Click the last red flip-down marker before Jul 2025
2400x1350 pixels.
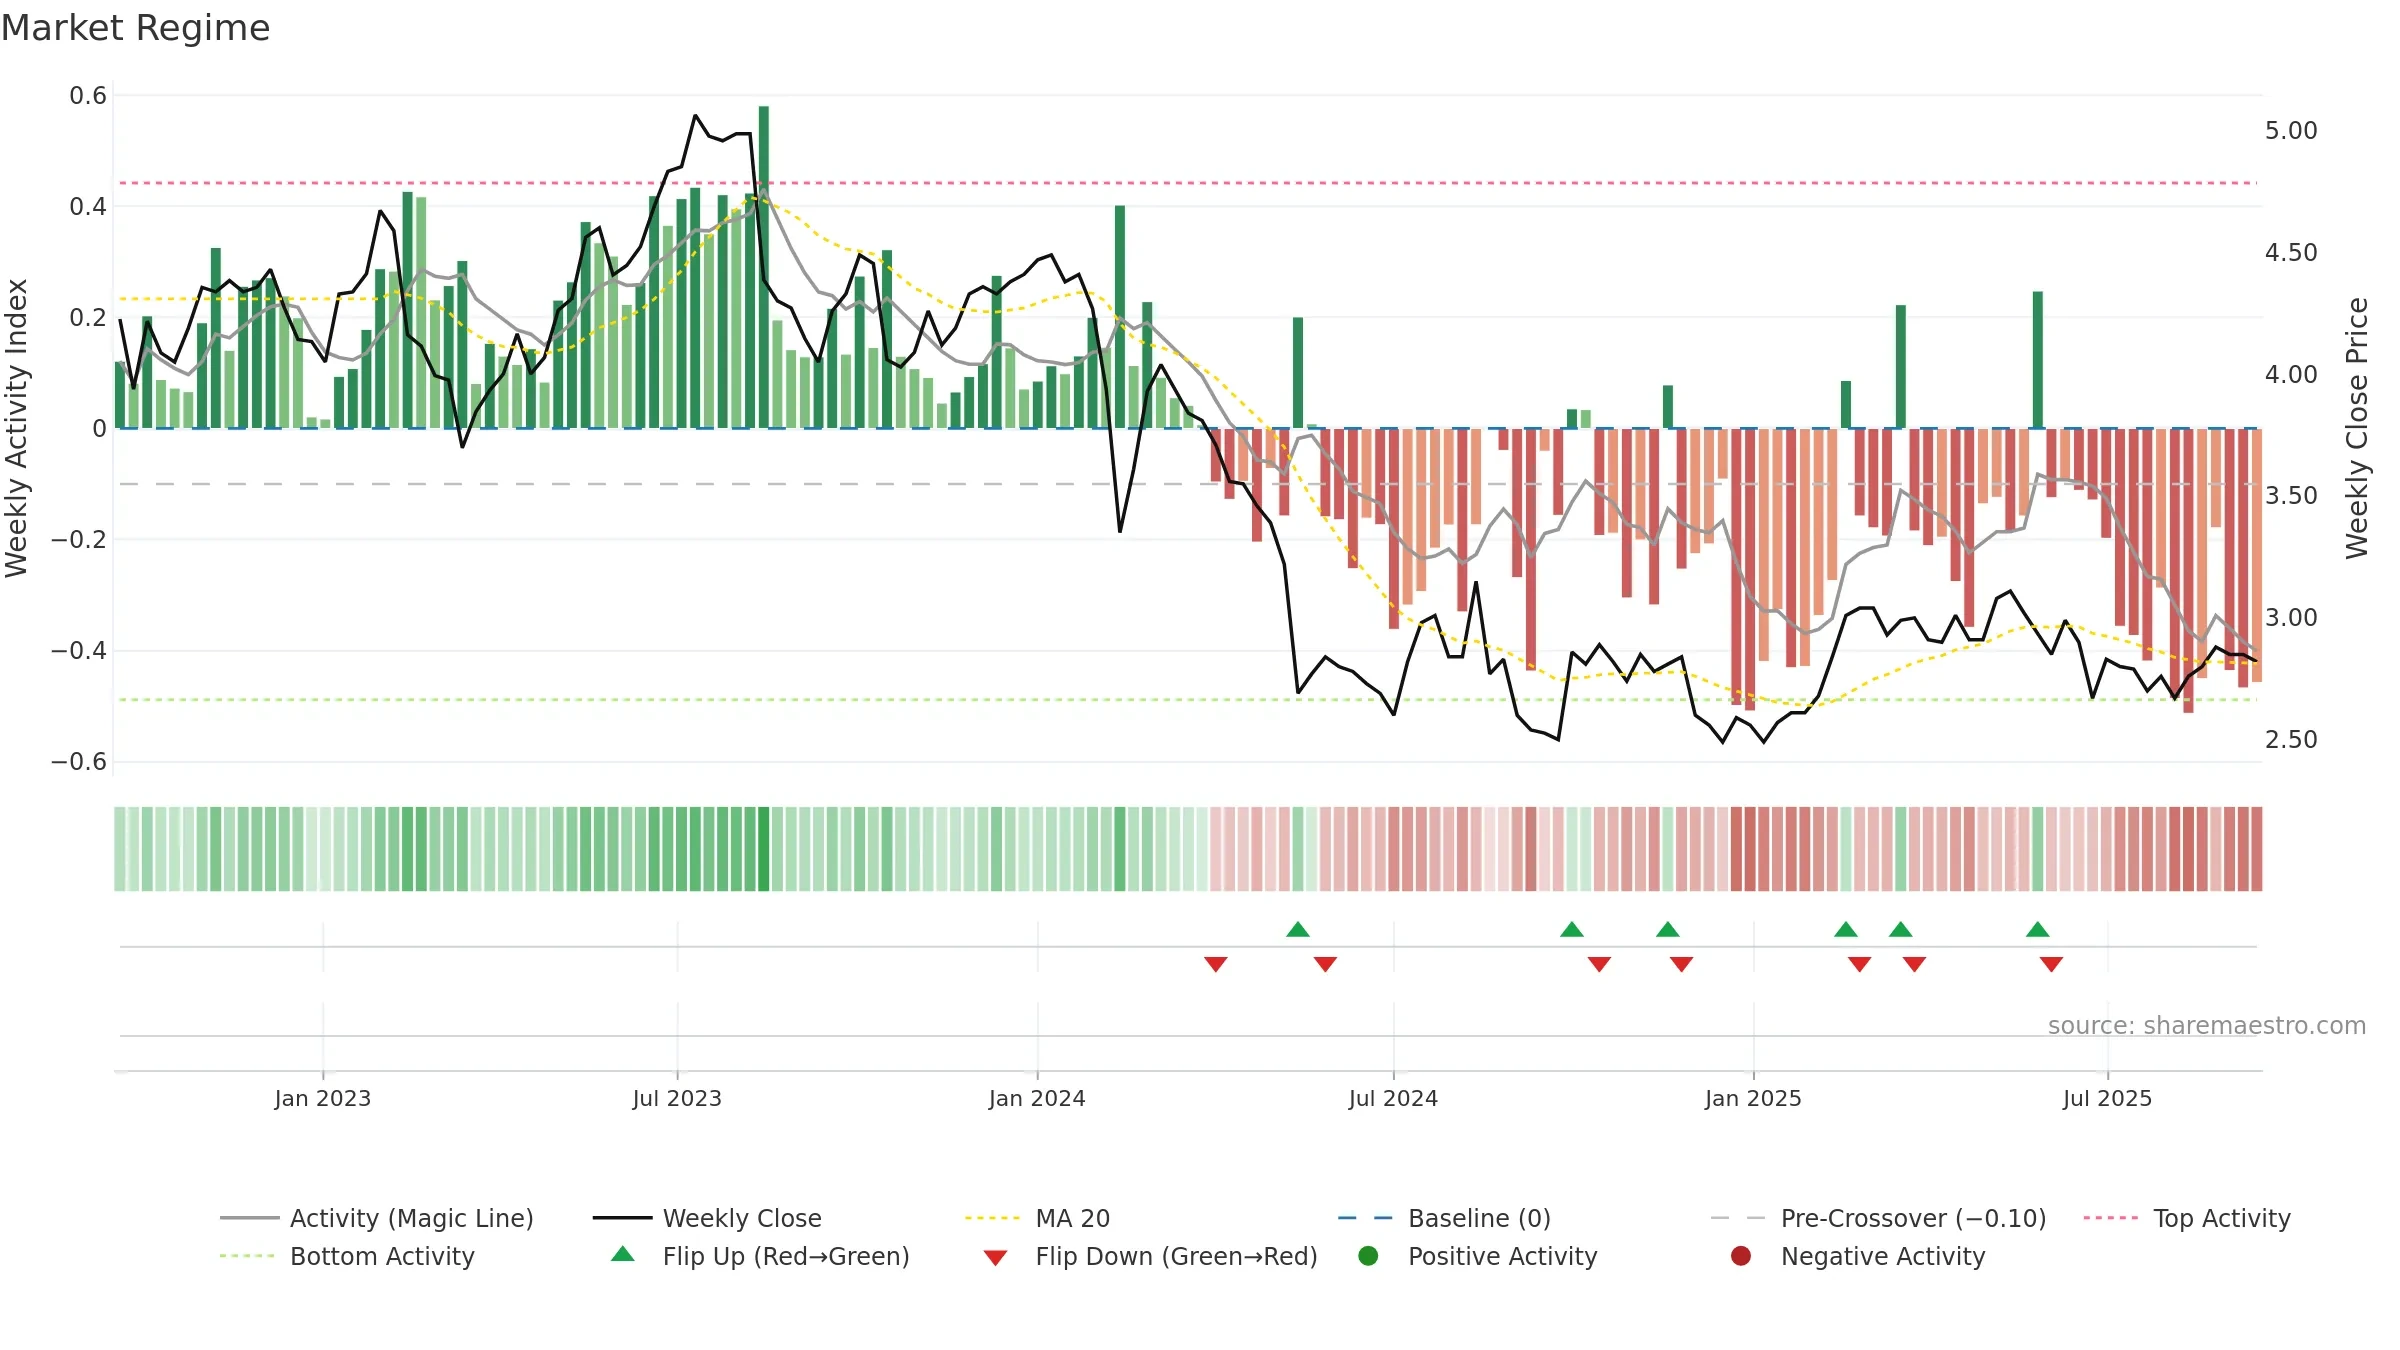(2052, 964)
